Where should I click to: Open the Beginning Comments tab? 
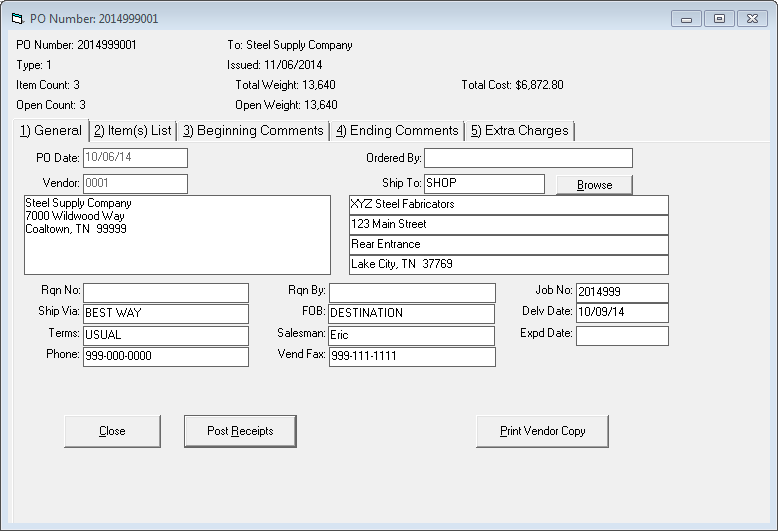coord(253,131)
